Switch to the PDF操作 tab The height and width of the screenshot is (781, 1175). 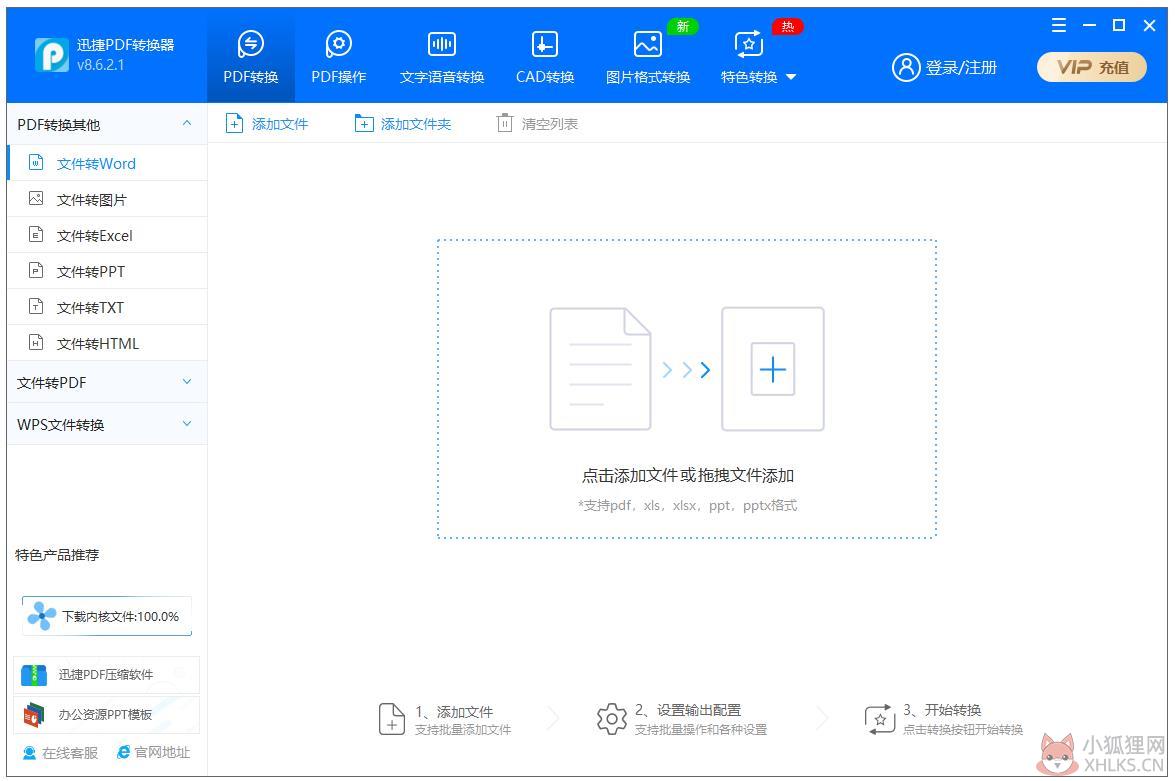coord(339,57)
